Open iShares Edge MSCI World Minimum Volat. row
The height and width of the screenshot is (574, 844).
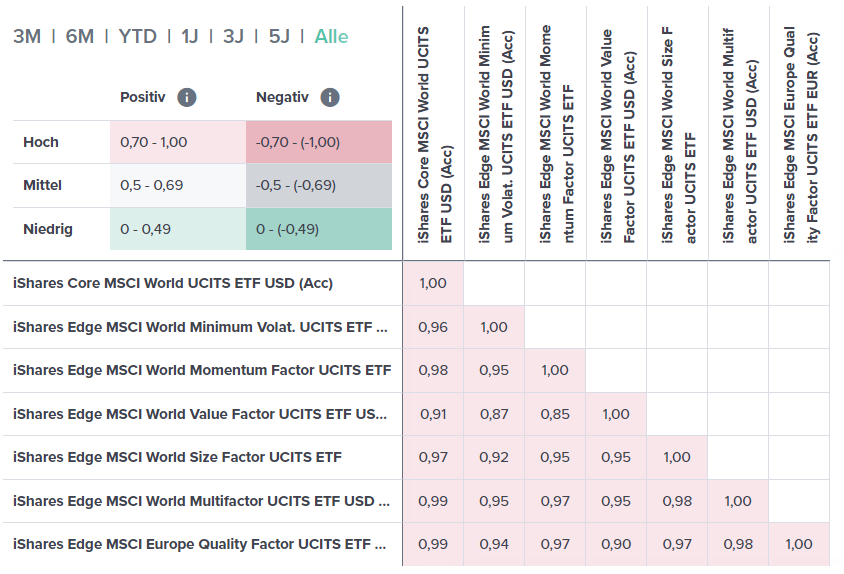click(200, 327)
